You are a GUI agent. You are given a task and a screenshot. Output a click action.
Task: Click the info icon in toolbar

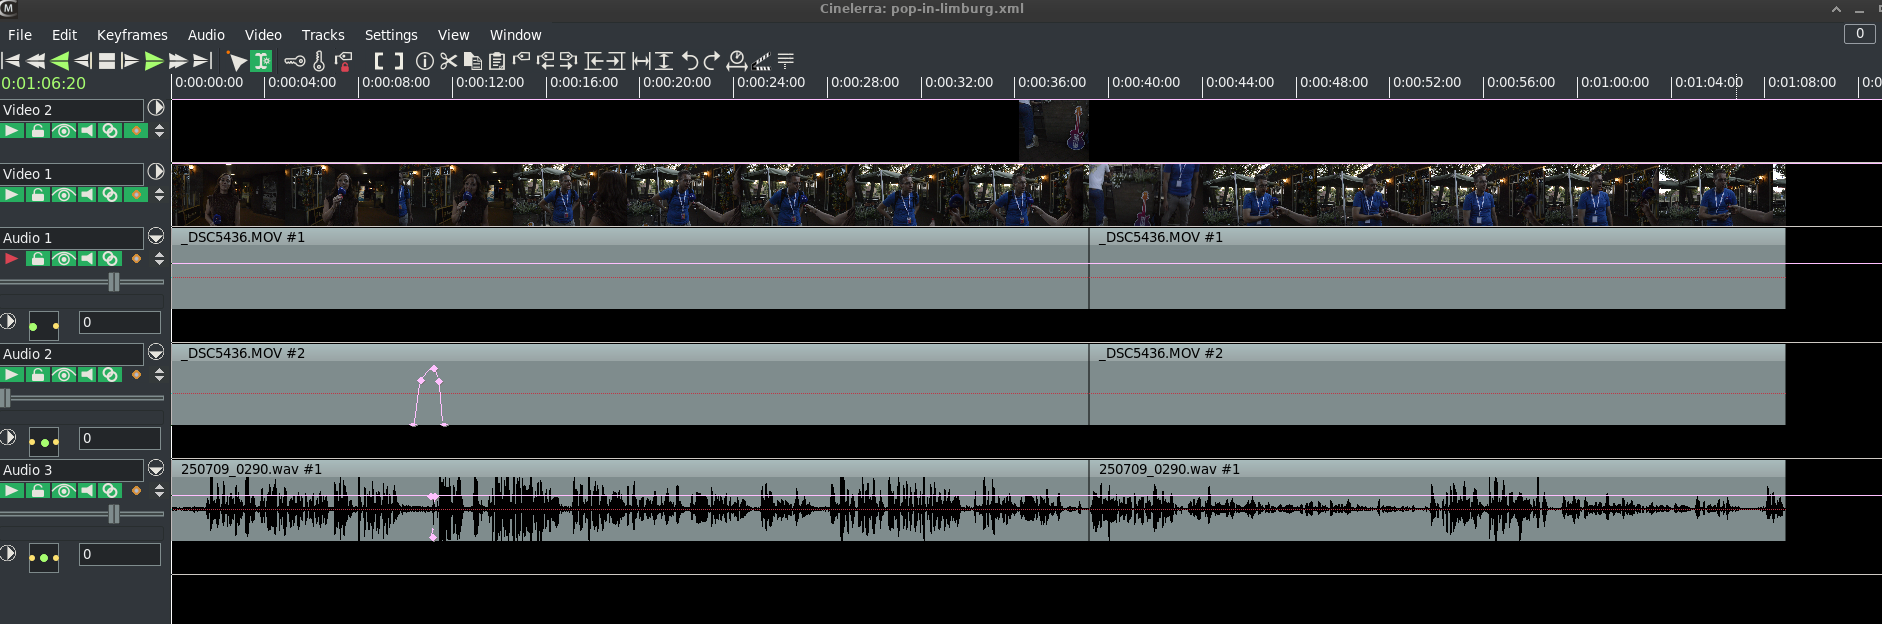[x=425, y=61]
